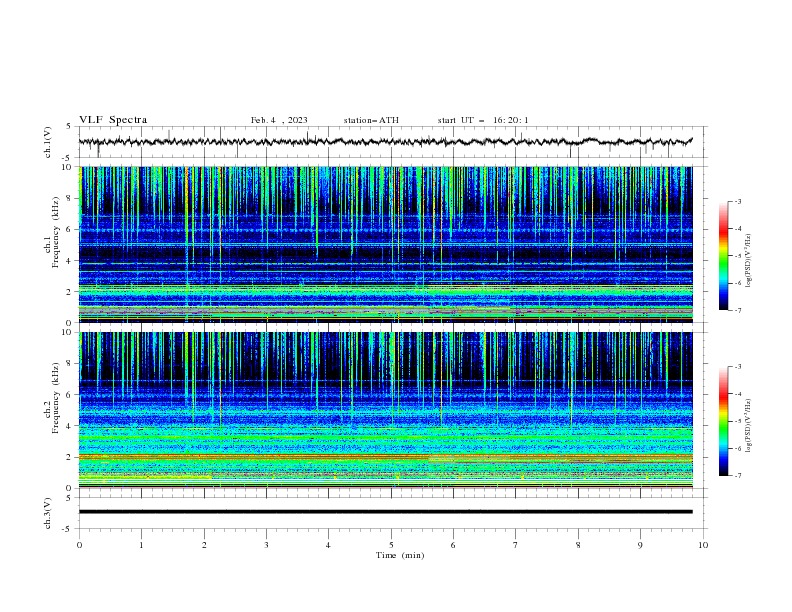Image resolution: width=792 pixels, height=612 pixels.
Task: Click the "-5" tick on the ch.1(V) axis
Action: (x=68, y=158)
